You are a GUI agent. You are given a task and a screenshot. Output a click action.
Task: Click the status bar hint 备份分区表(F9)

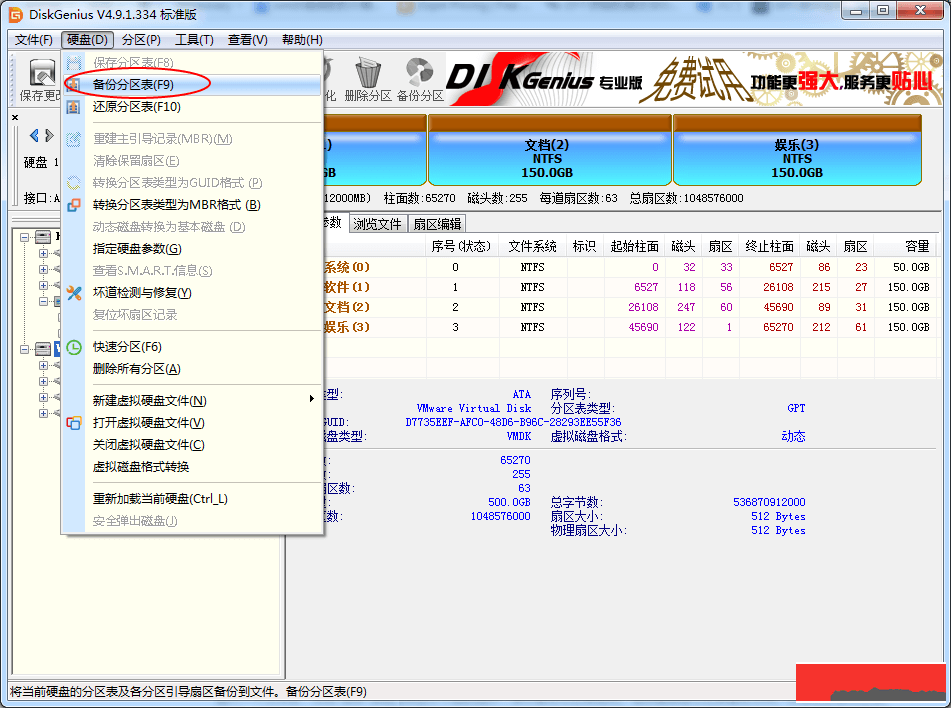[x=326, y=692]
